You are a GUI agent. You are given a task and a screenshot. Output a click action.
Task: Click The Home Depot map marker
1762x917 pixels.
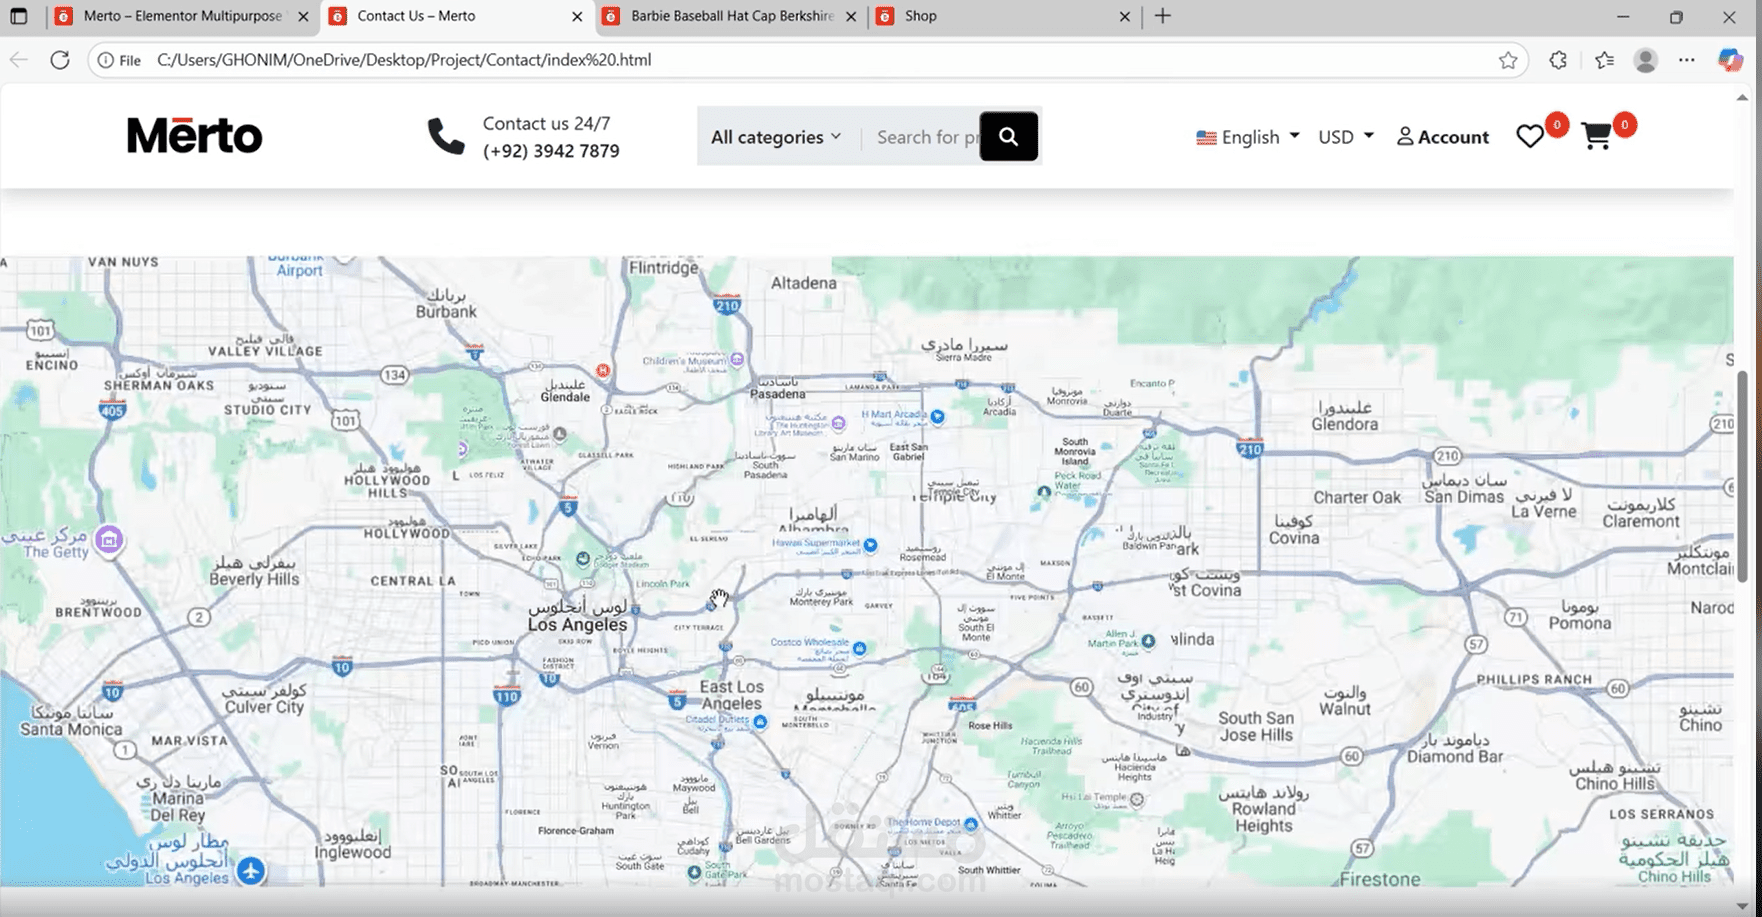point(971,824)
